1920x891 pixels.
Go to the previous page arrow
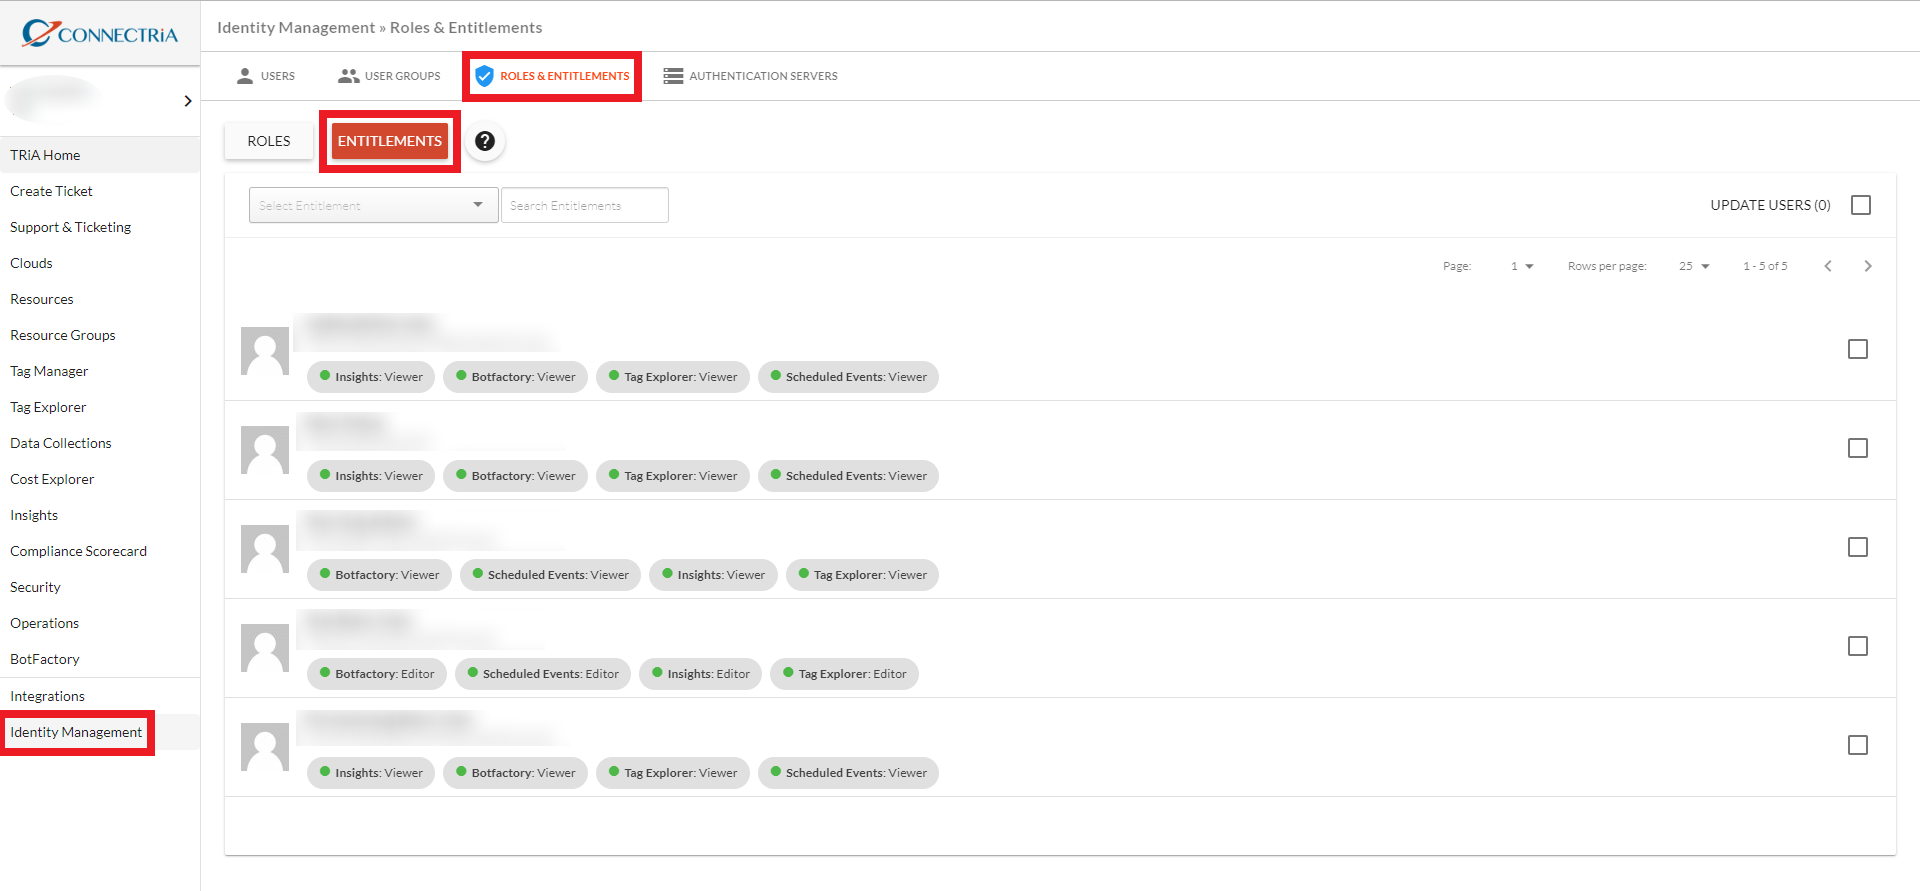tap(1828, 266)
